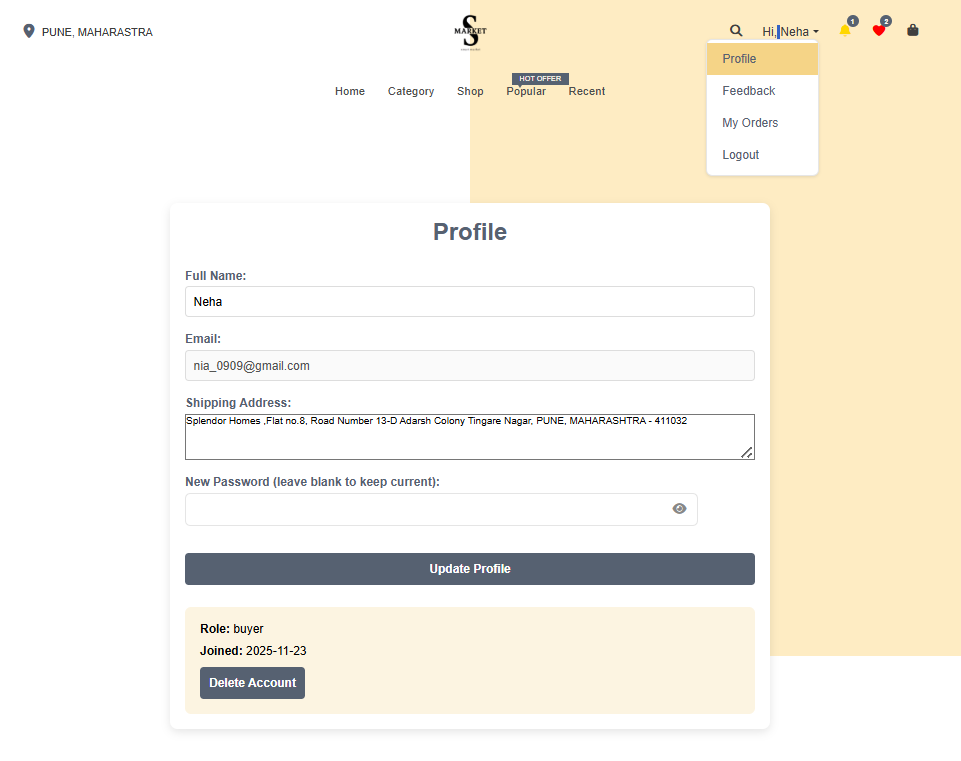
Task: Select Feedback in account menu
Action: pos(762,91)
